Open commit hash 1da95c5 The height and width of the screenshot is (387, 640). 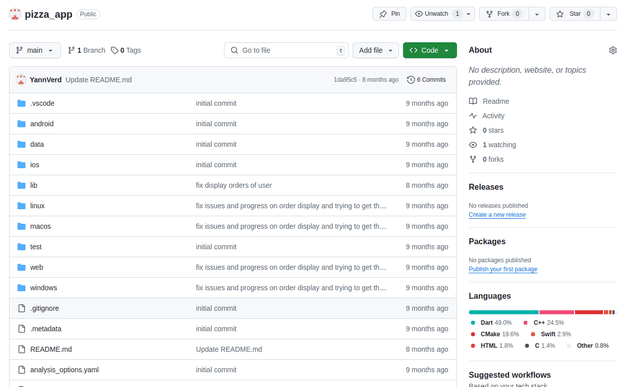(345, 80)
